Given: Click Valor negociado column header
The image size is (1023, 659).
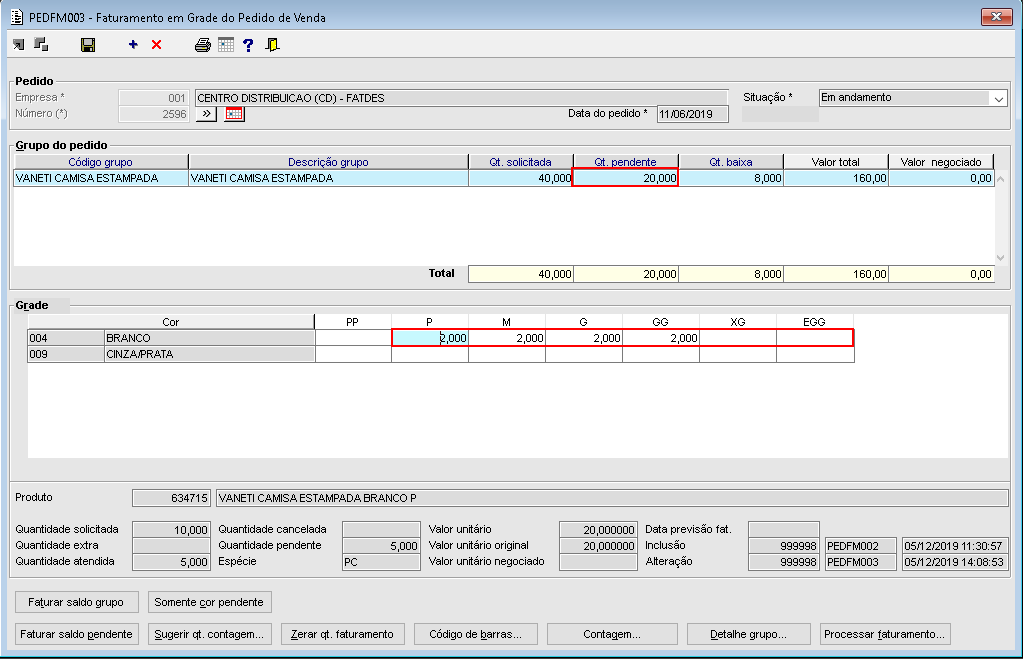Looking at the screenshot, I should [x=941, y=162].
